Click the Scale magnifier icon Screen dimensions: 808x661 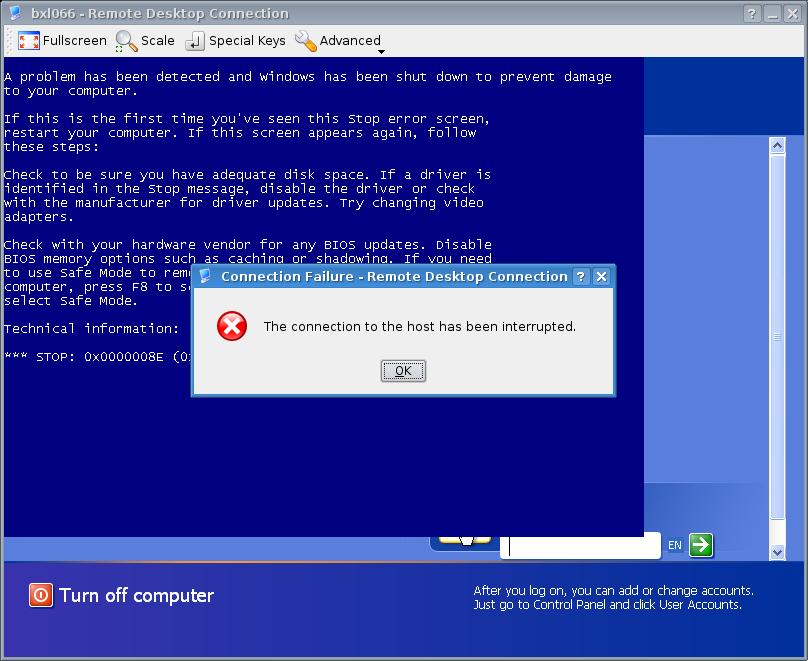coord(126,41)
